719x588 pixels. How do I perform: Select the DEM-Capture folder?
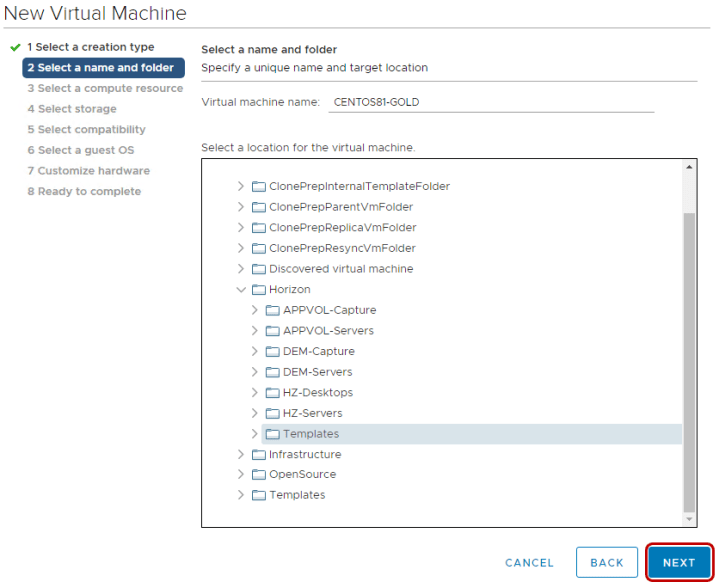click(x=318, y=352)
